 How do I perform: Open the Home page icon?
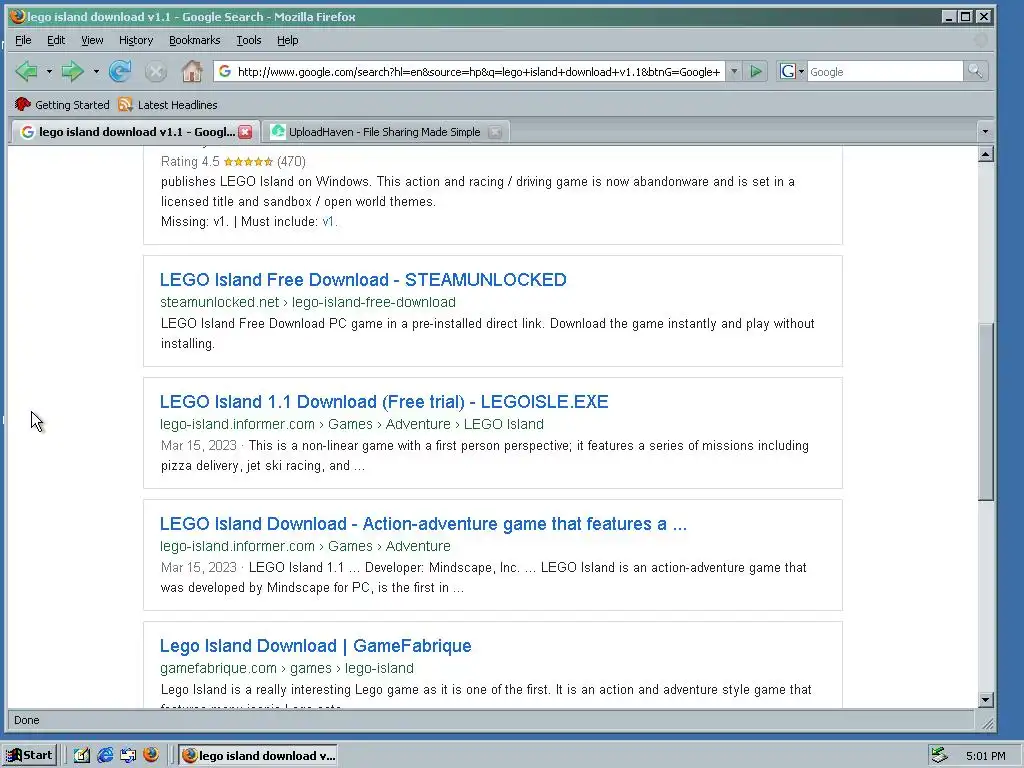pos(191,71)
